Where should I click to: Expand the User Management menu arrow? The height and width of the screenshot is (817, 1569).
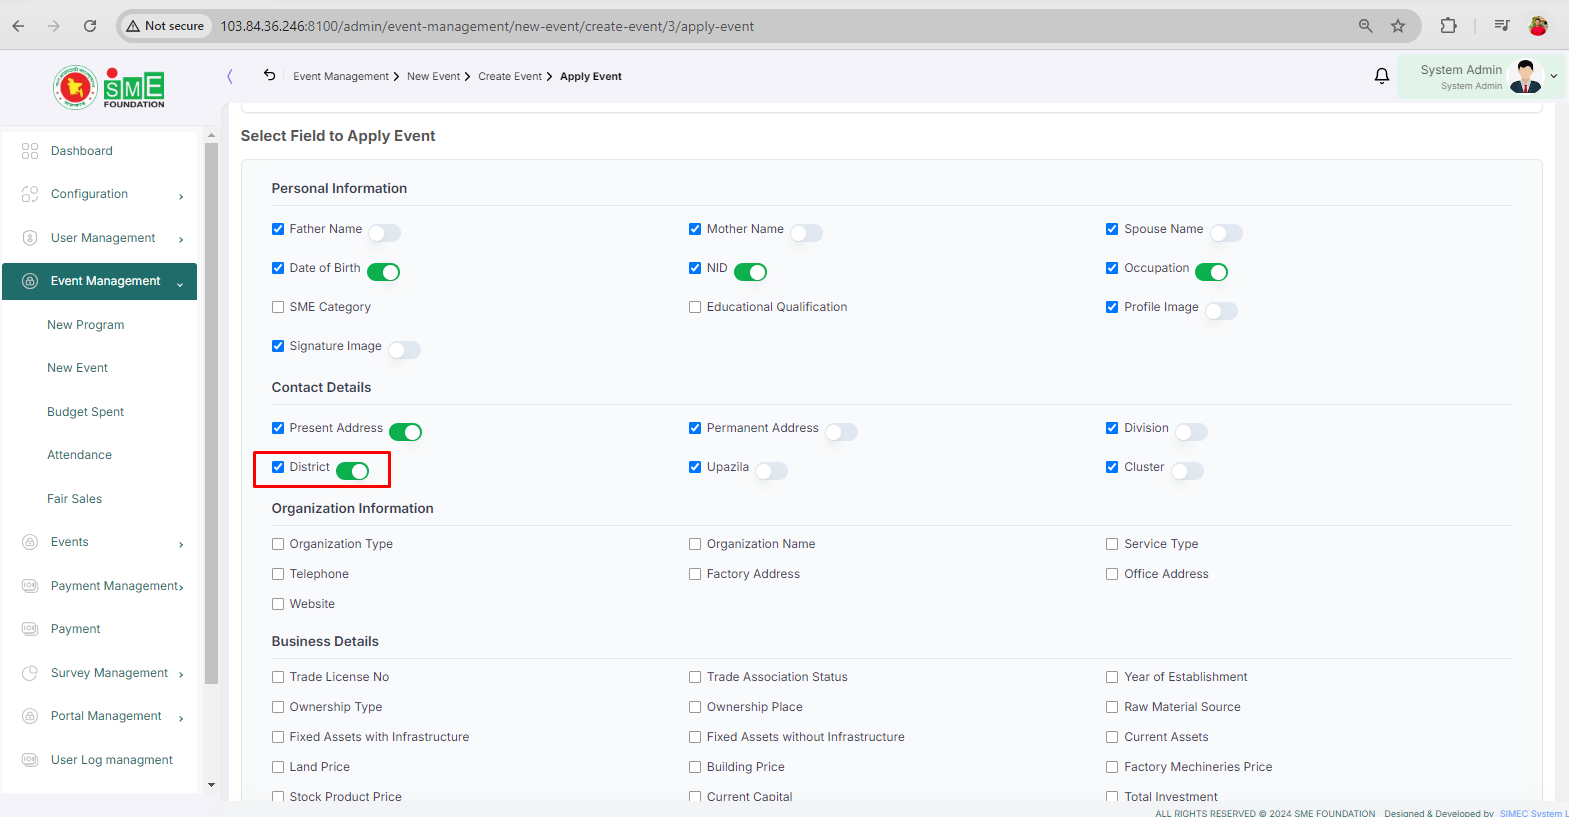[181, 240]
